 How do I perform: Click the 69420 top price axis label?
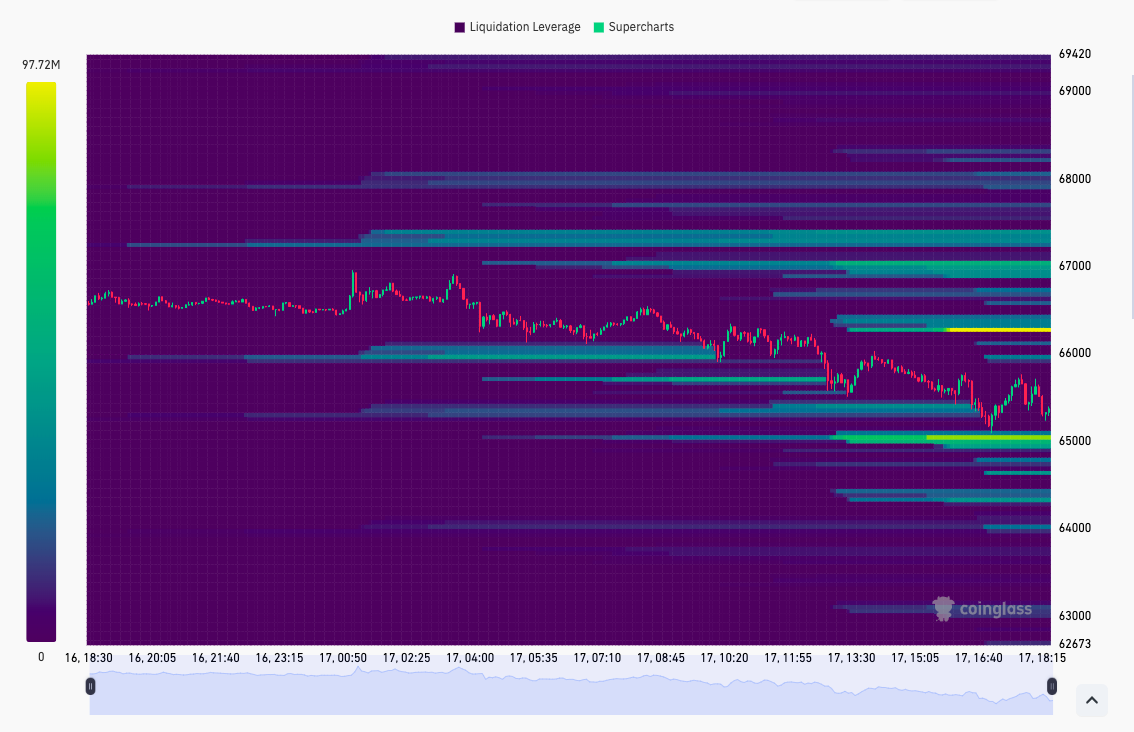pos(1075,54)
